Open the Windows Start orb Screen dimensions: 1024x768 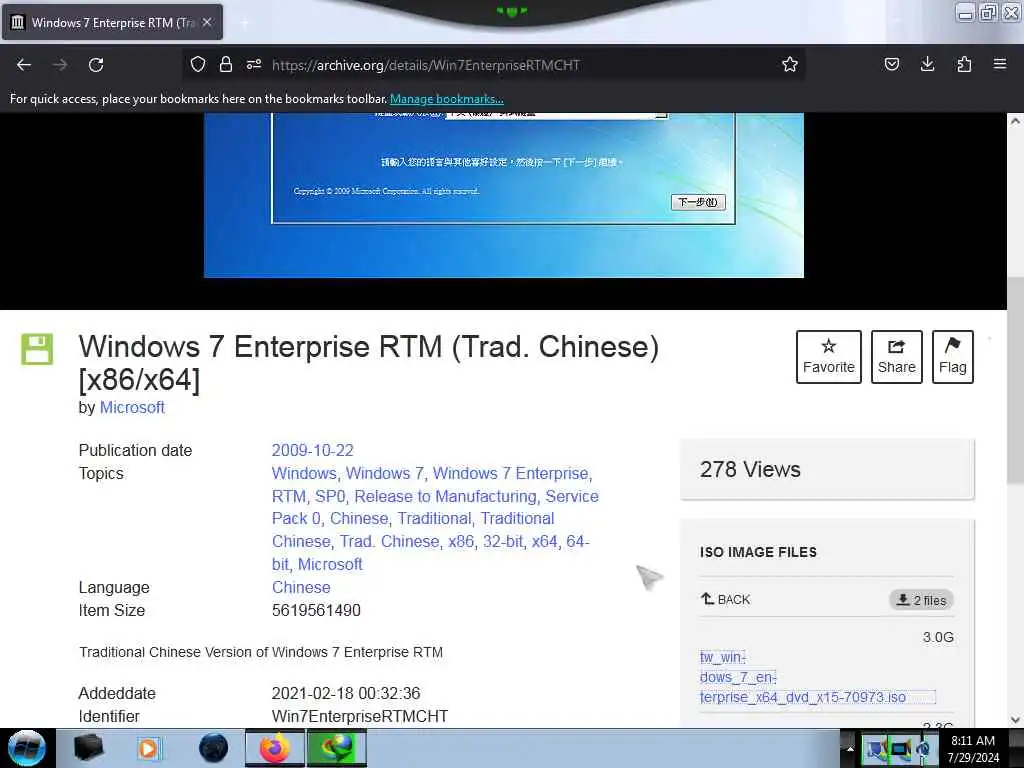pyautogui.click(x=27, y=748)
